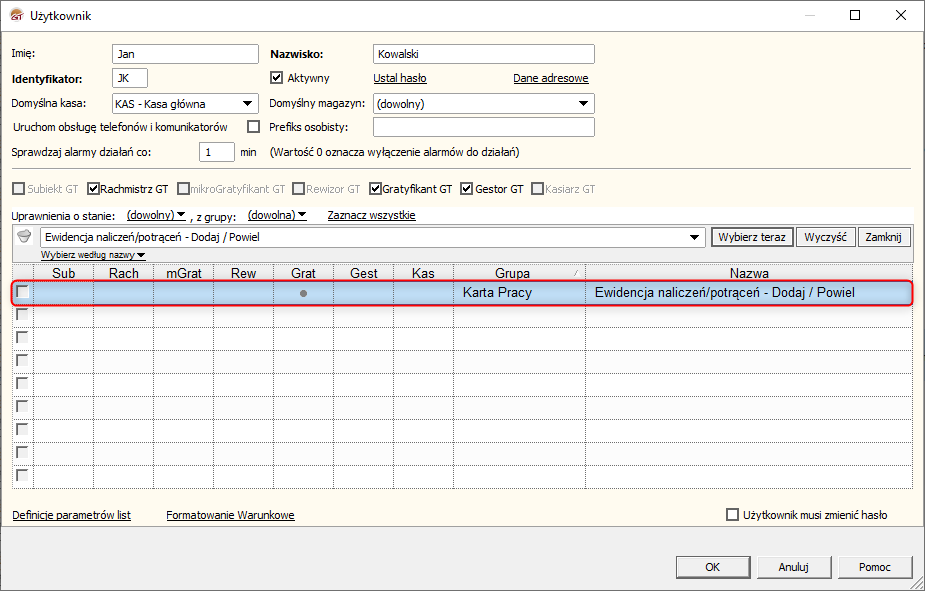Click the Zamknij filter button
The width and height of the screenshot is (925, 591).
click(883, 237)
